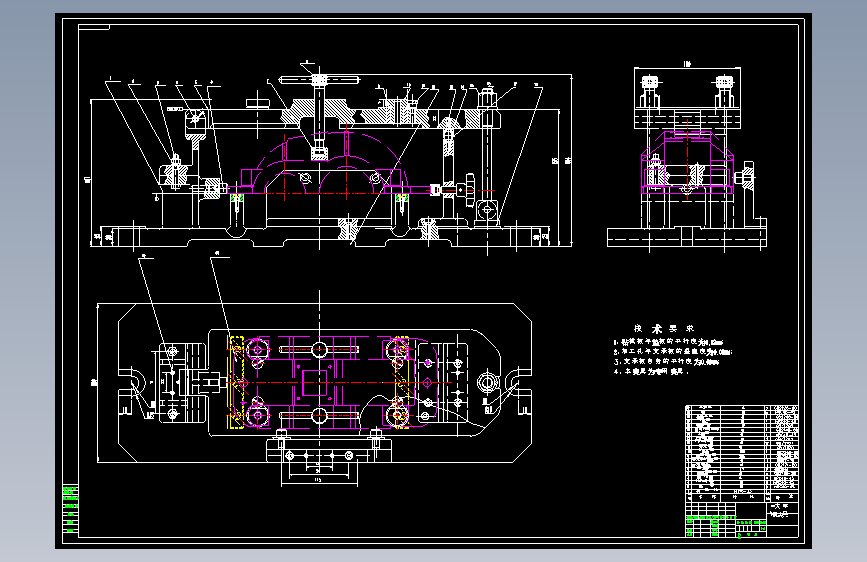Select the dimension line below the plan view

tap(319, 483)
